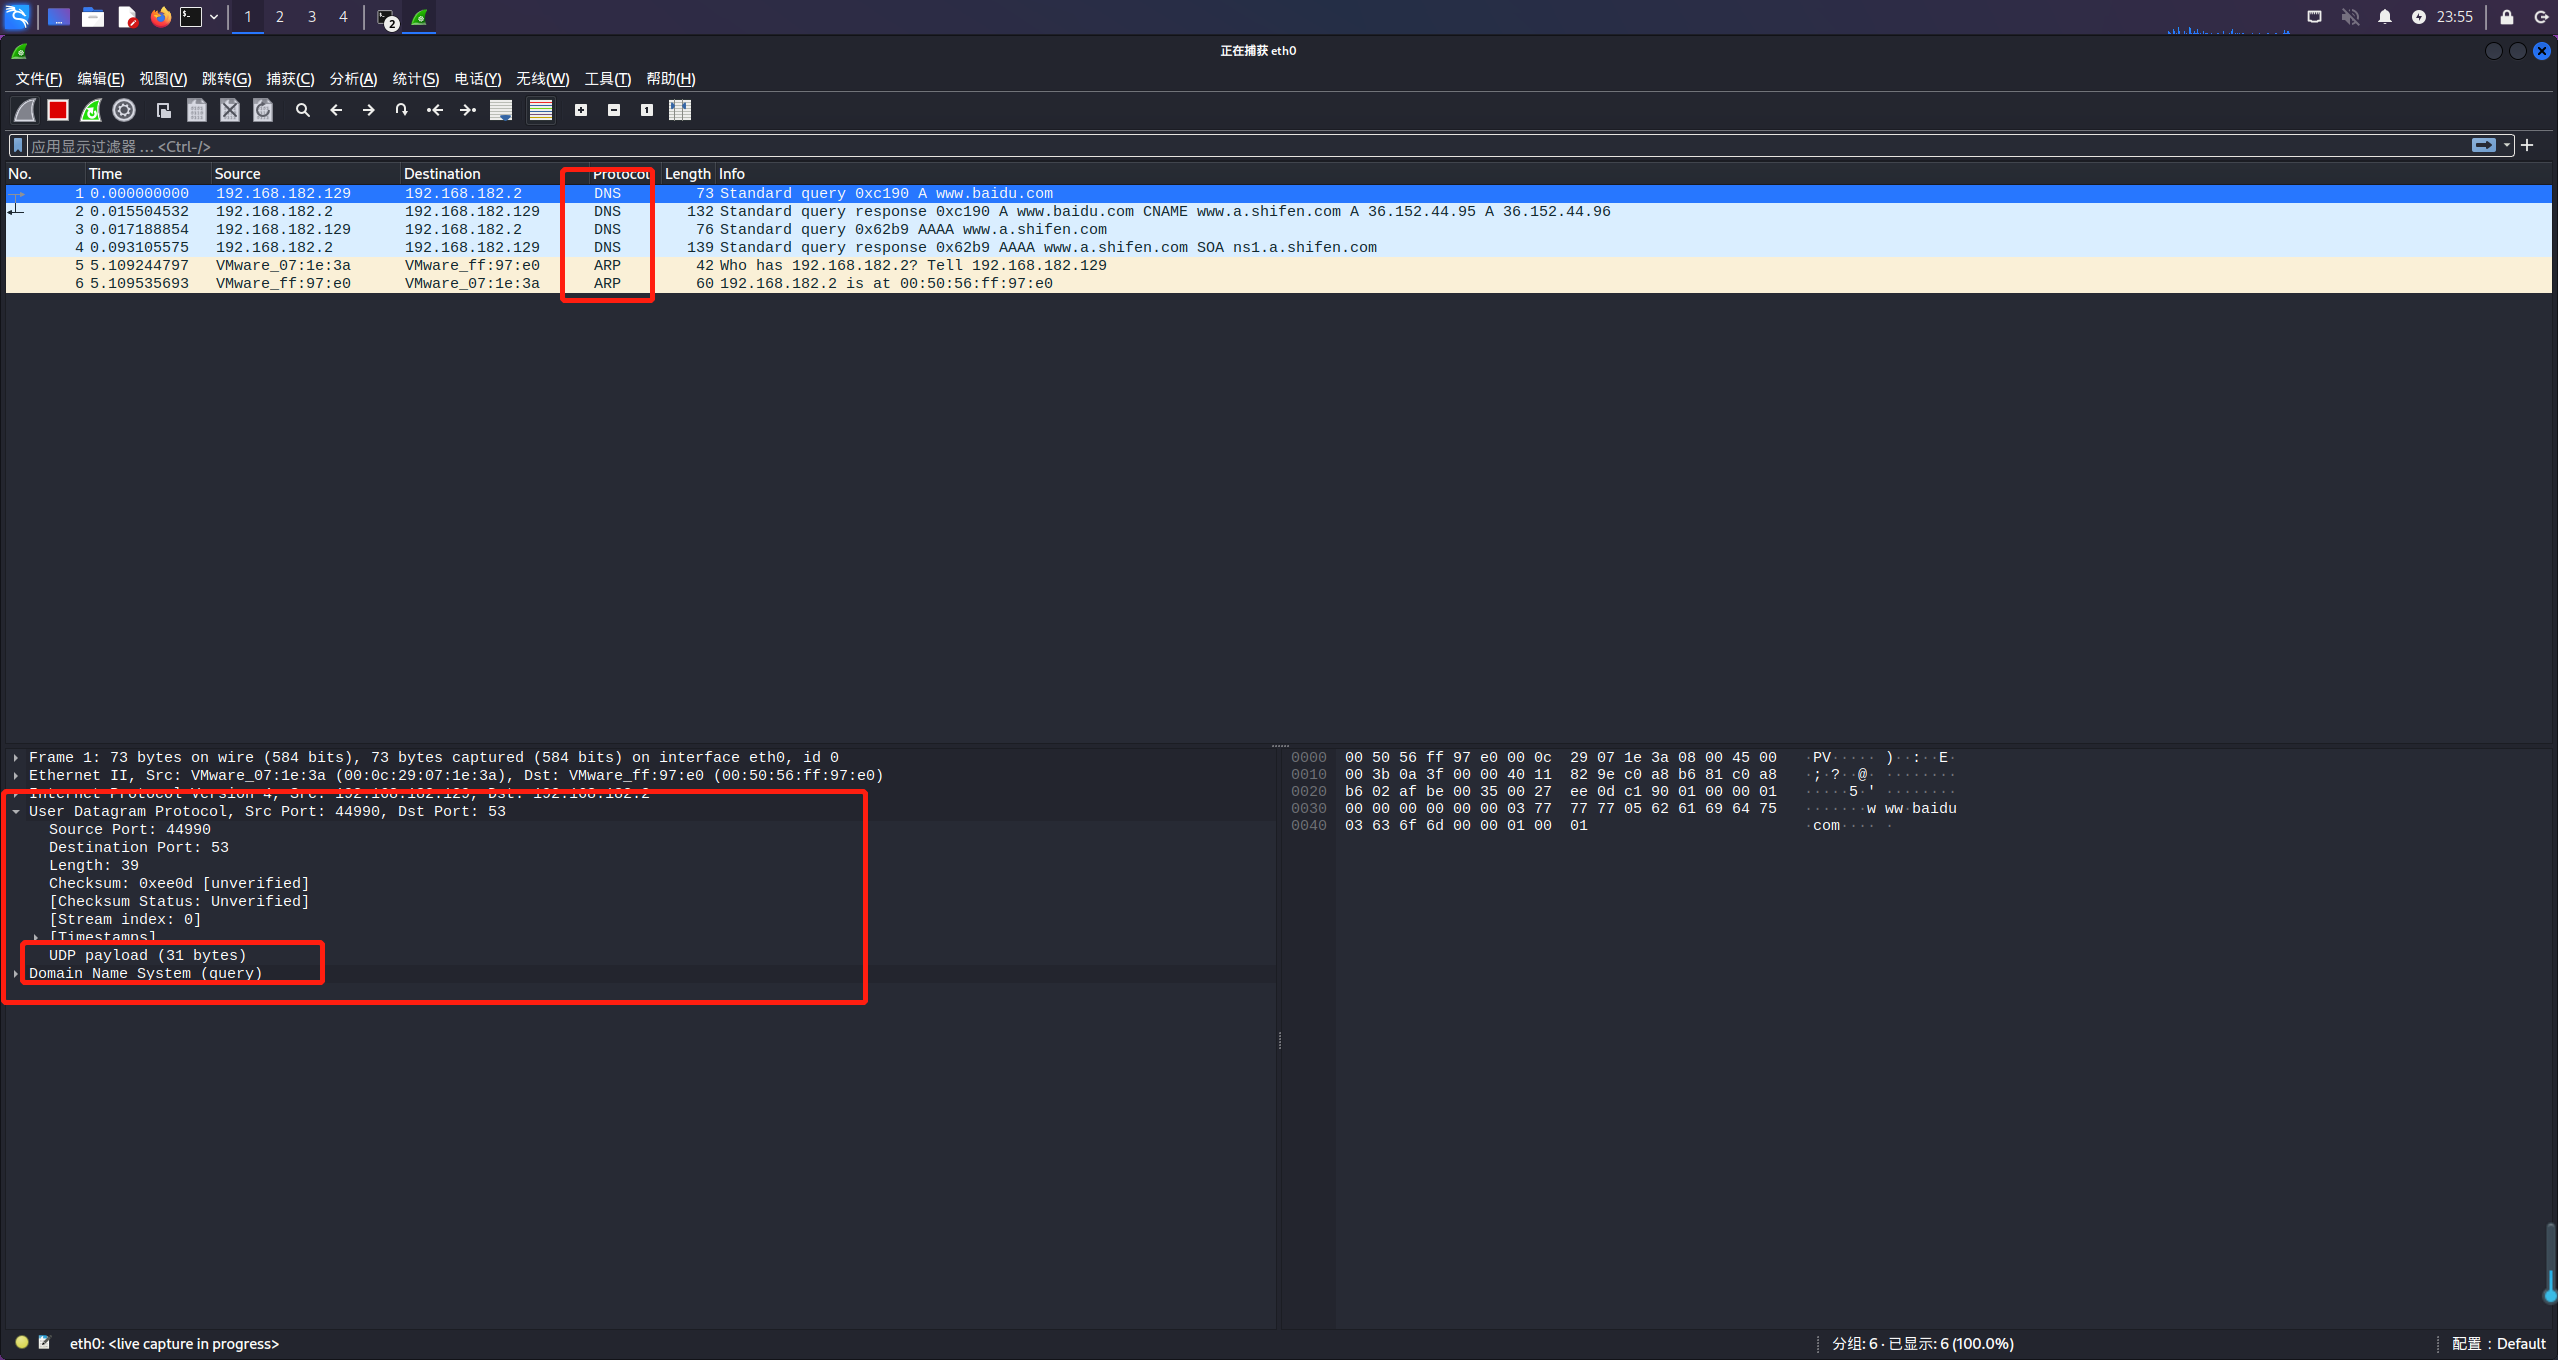This screenshot has width=2558, height=1360.
Task: Go to previous packet with left arrow icon
Action: coord(336,110)
